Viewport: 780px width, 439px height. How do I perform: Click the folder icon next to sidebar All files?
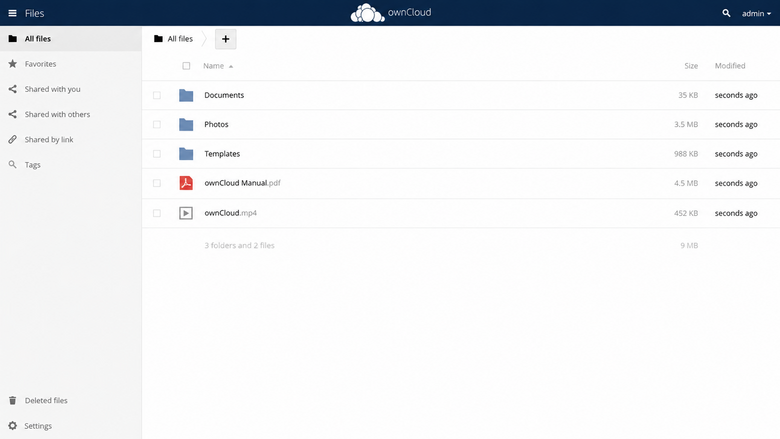click(x=12, y=39)
